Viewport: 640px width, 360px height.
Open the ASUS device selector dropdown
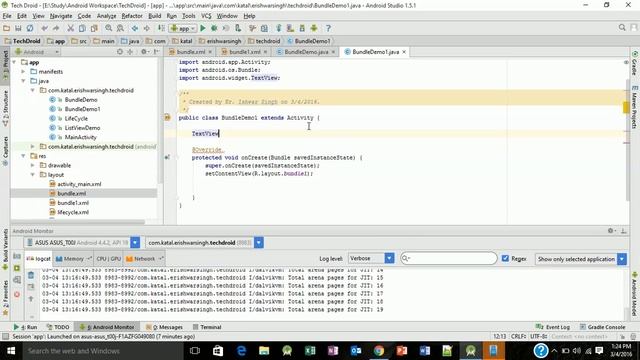point(135,242)
